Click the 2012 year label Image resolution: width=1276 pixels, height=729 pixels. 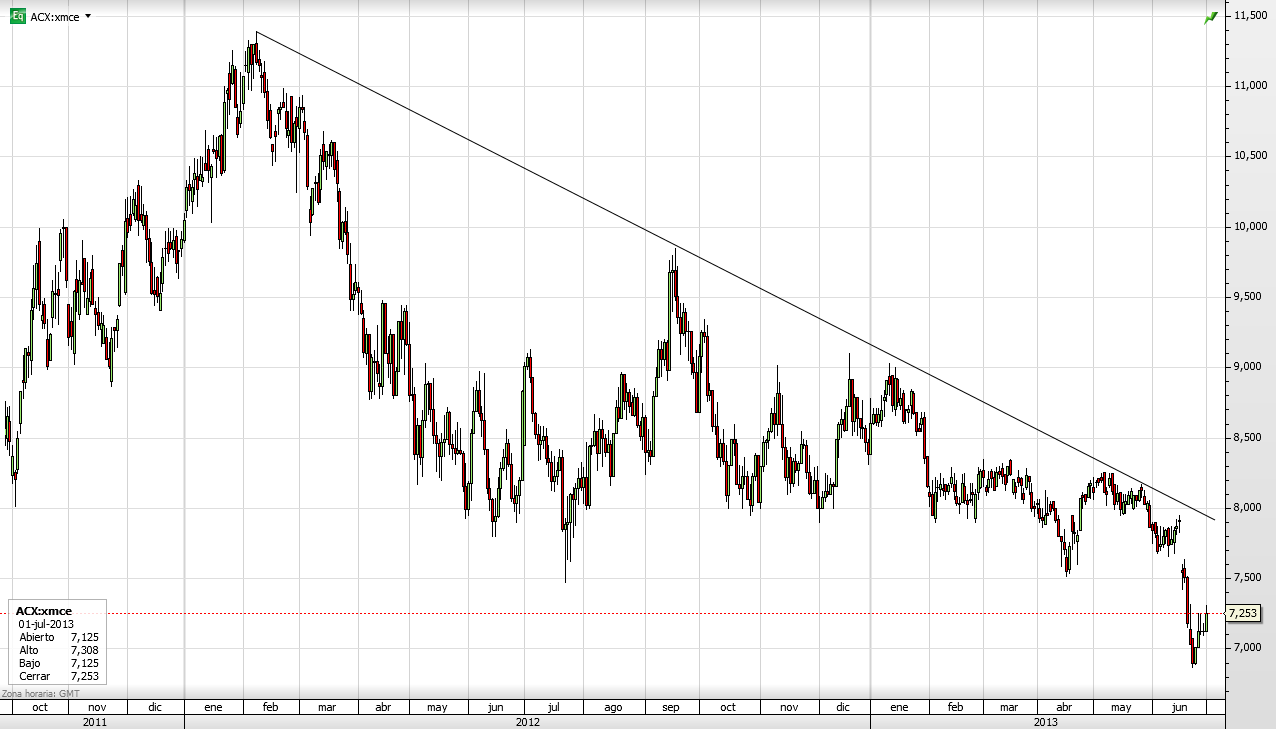[x=528, y=721]
